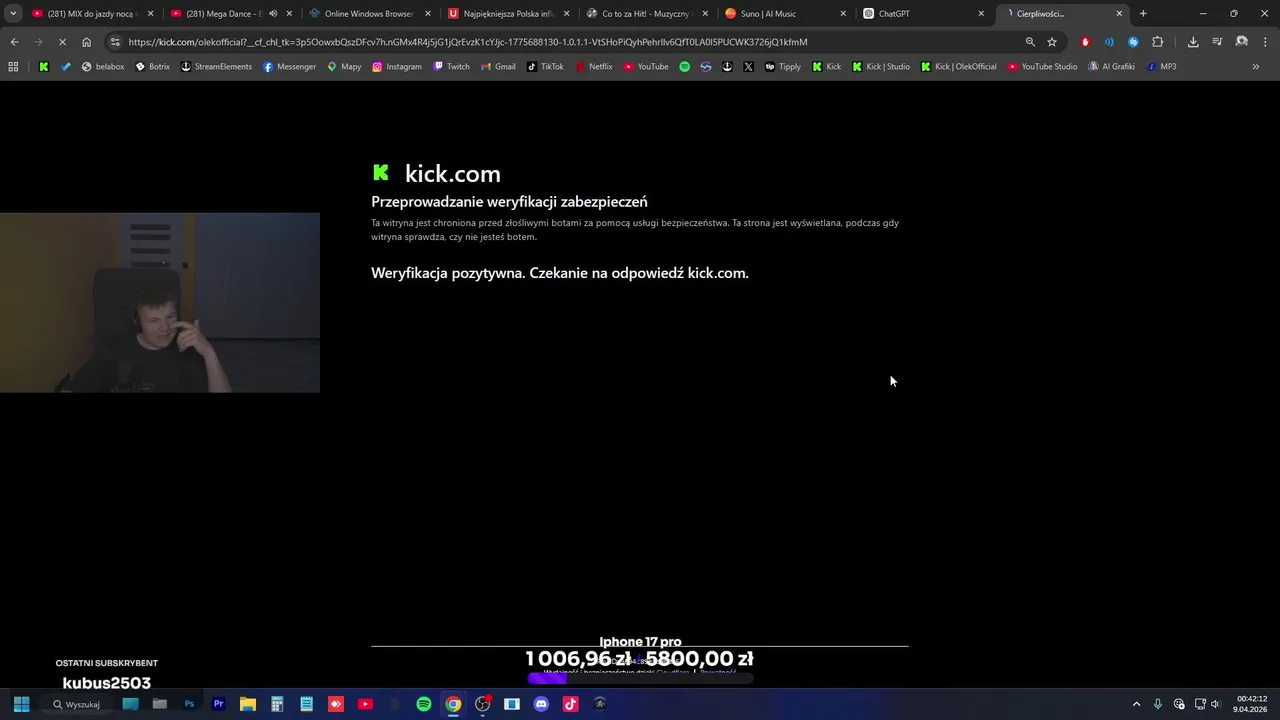This screenshot has width=1280, height=720.
Task: Open the red hand ad-blocker extension
Action: coord(1085,42)
